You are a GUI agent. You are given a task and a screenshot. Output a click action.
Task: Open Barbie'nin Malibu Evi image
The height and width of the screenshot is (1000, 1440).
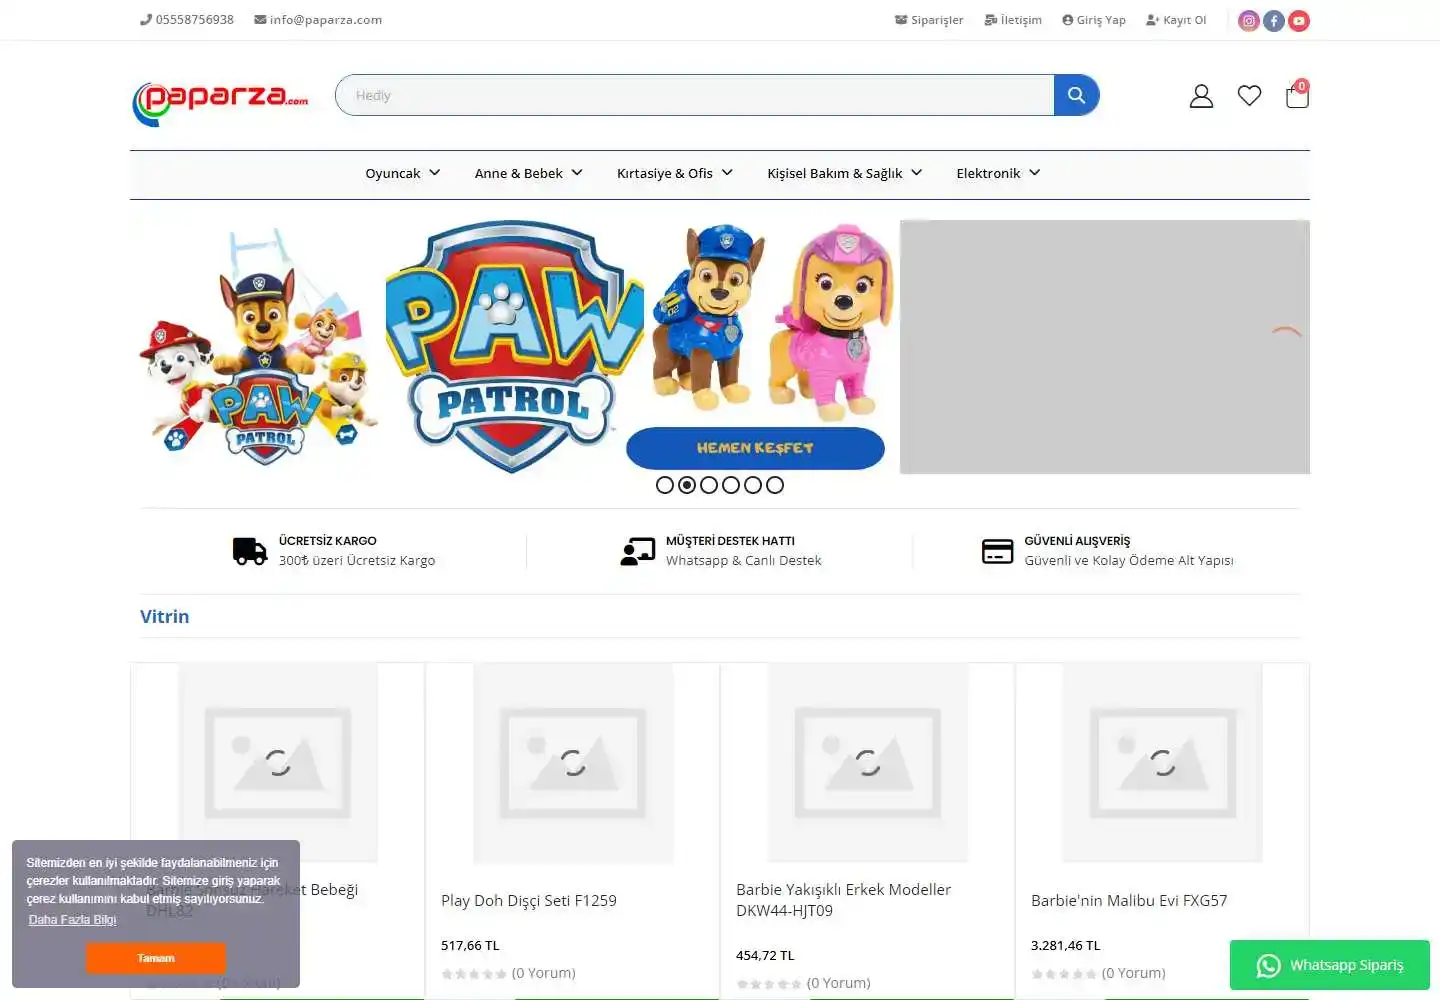1163,763
